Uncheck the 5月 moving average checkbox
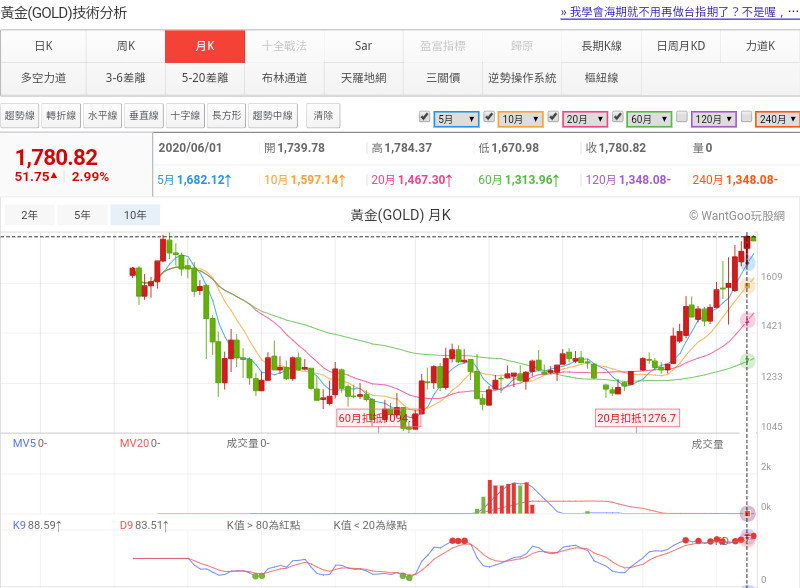The image size is (800, 588). point(424,117)
